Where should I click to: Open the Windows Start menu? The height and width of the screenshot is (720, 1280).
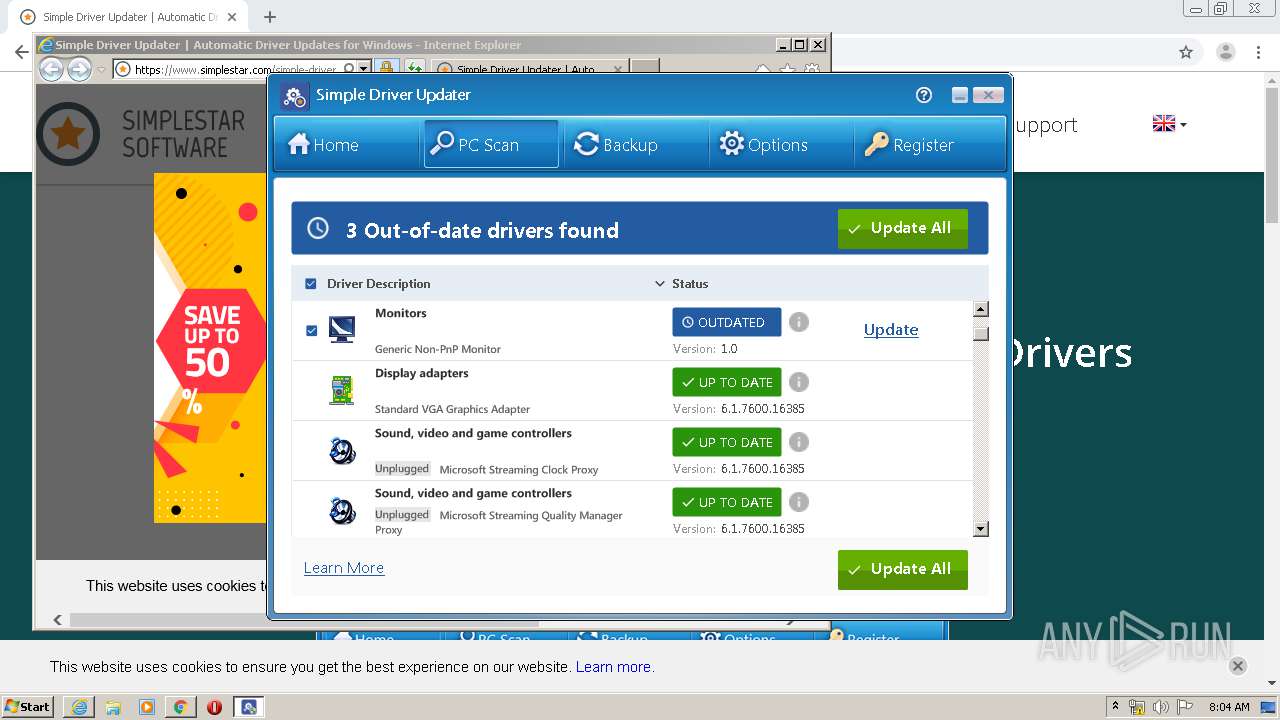(x=28, y=706)
